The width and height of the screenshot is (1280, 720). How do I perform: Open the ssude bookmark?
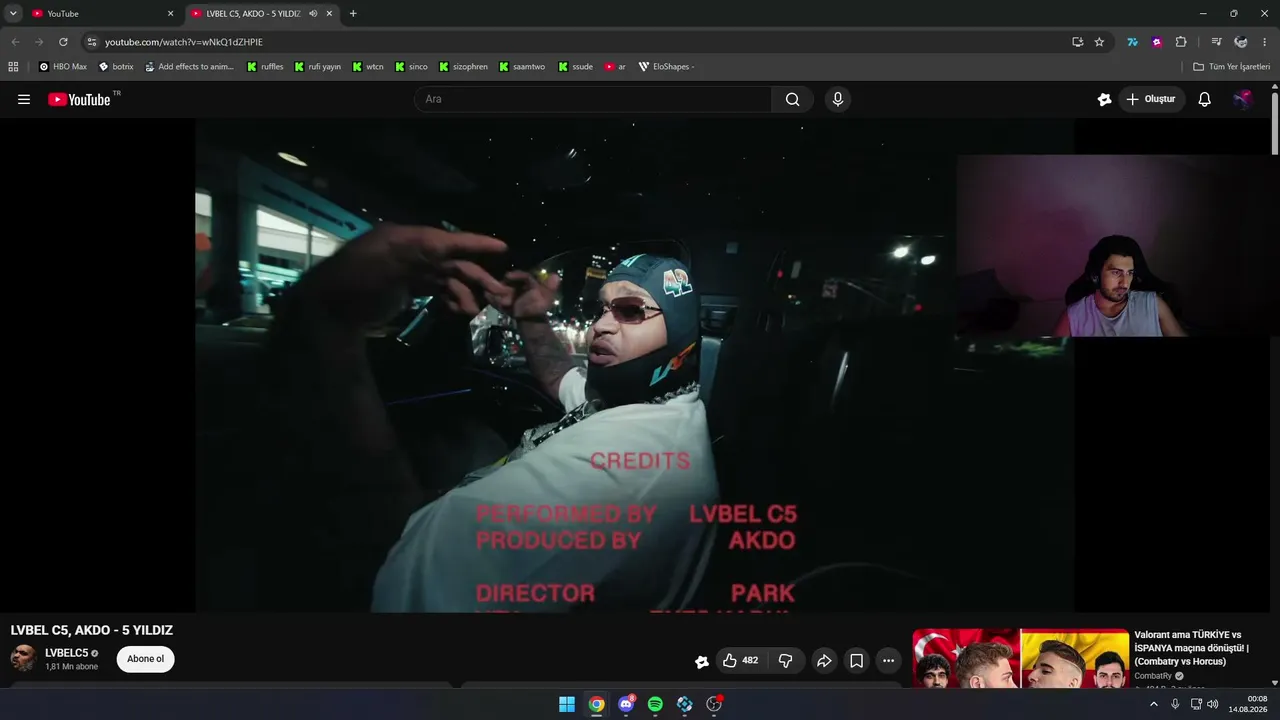point(576,67)
